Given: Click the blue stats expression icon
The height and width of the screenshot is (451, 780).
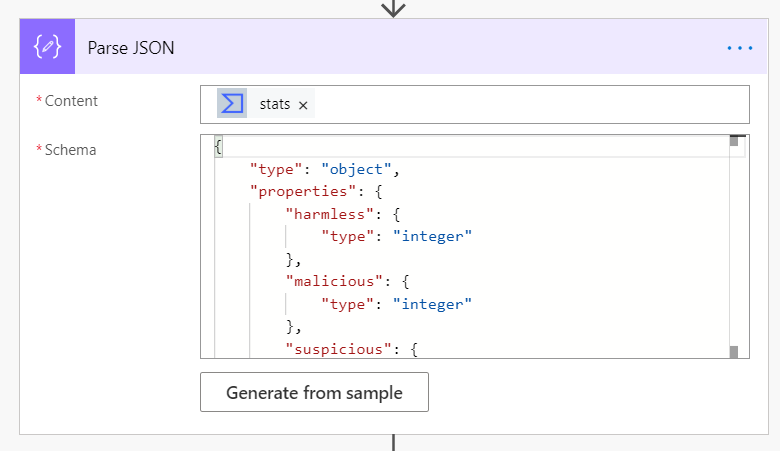Looking at the screenshot, I should tap(232, 104).
